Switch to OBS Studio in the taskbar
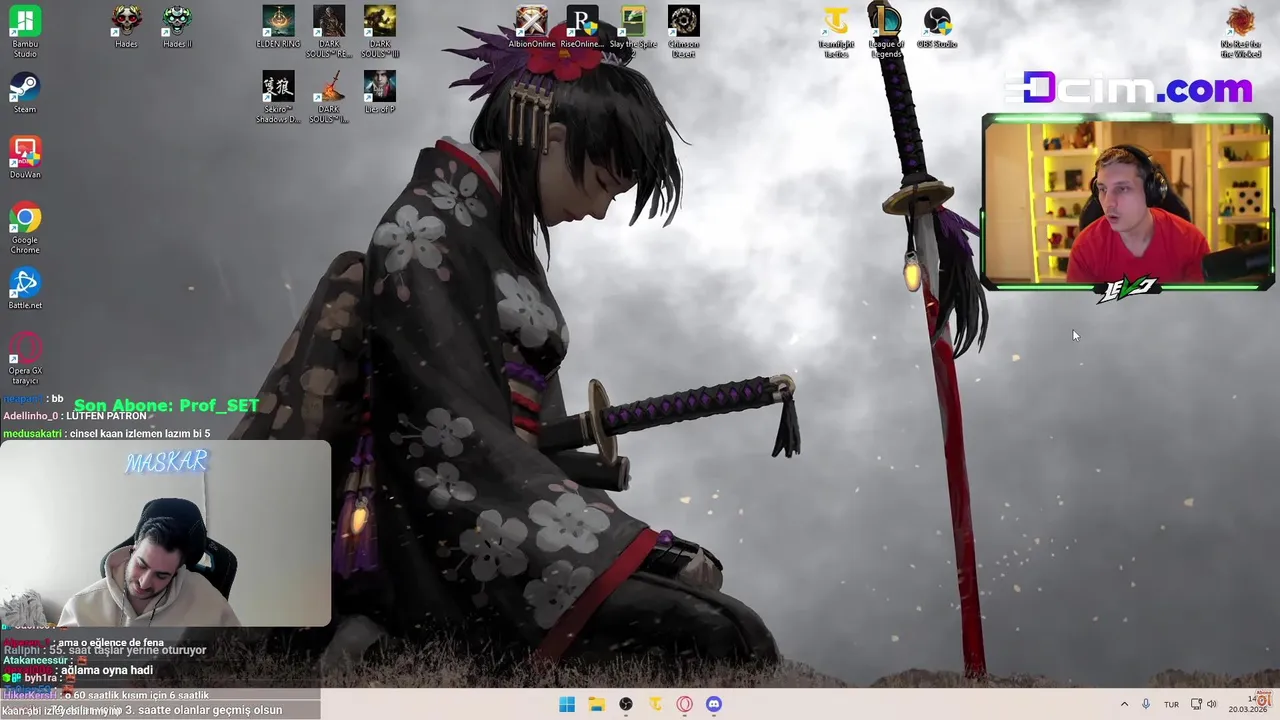Screen dimensions: 1280x720 point(626,704)
